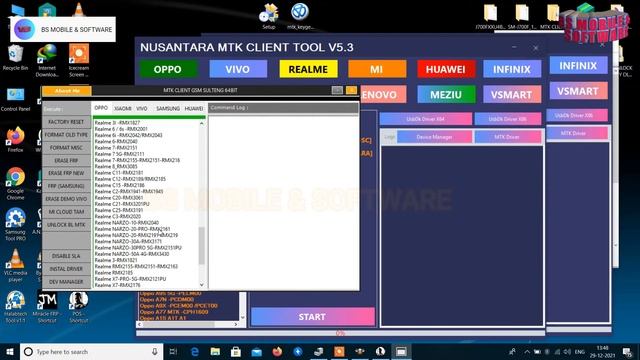The height and width of the screenshot is (360, 640).
Task: Click the Task View taskbar icon
Action: (x=173, y=351)
